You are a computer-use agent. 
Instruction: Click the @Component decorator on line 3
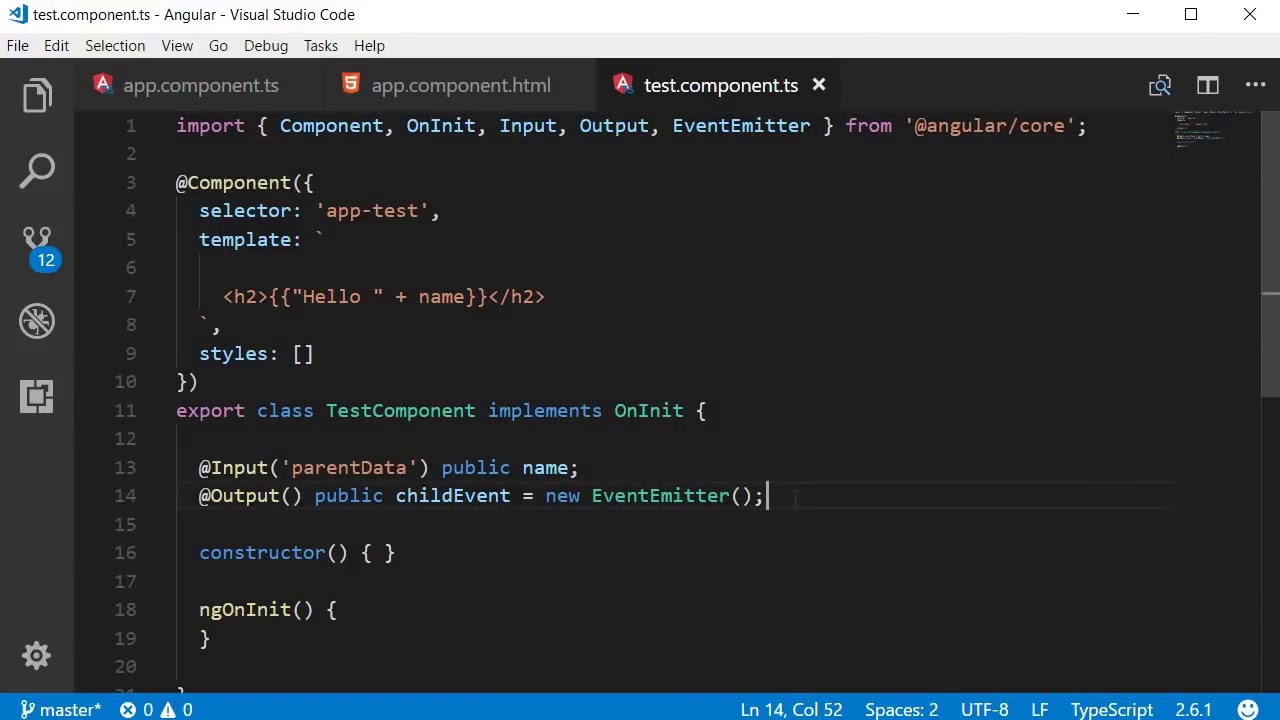(x=233, y=183)
